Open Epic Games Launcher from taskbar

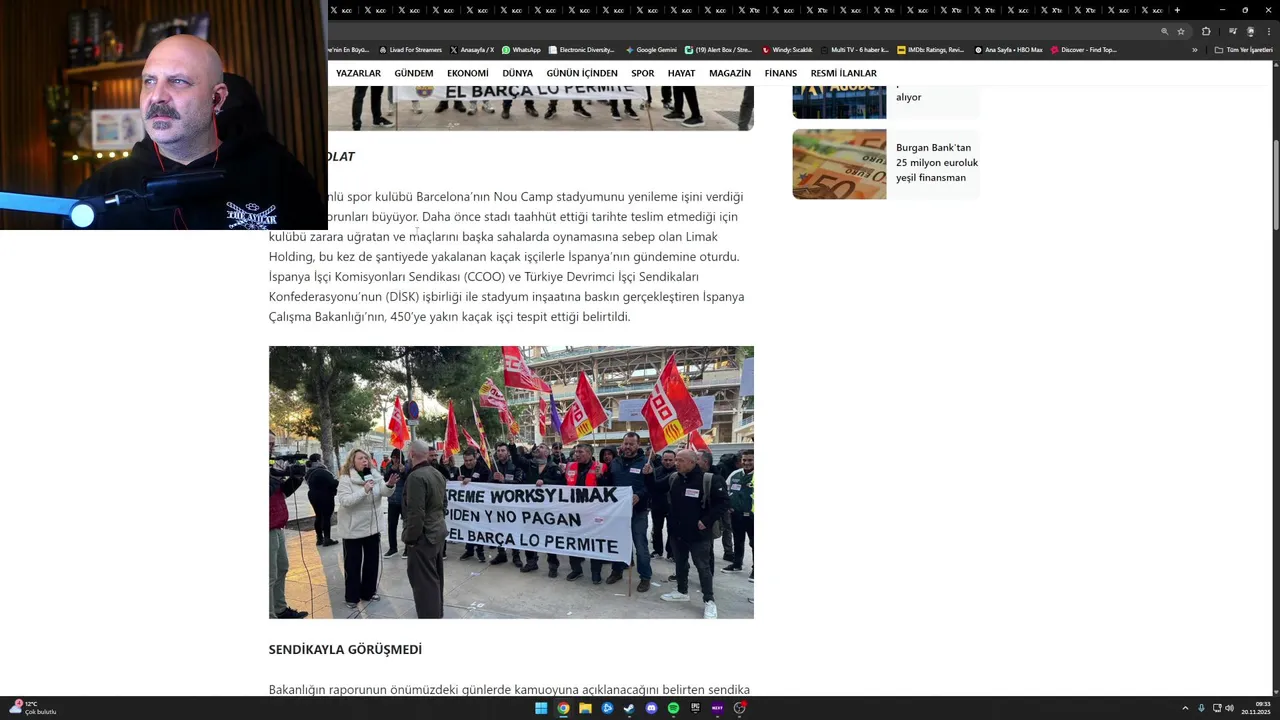(695, 708)
